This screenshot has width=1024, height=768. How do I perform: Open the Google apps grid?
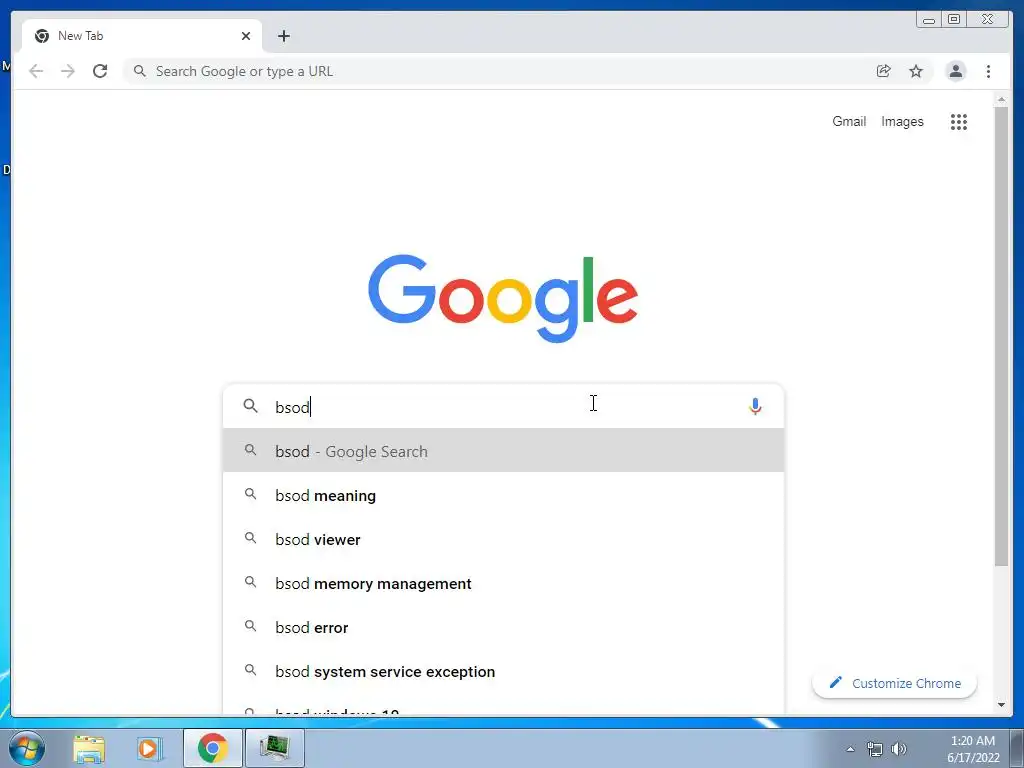point(958,121)
